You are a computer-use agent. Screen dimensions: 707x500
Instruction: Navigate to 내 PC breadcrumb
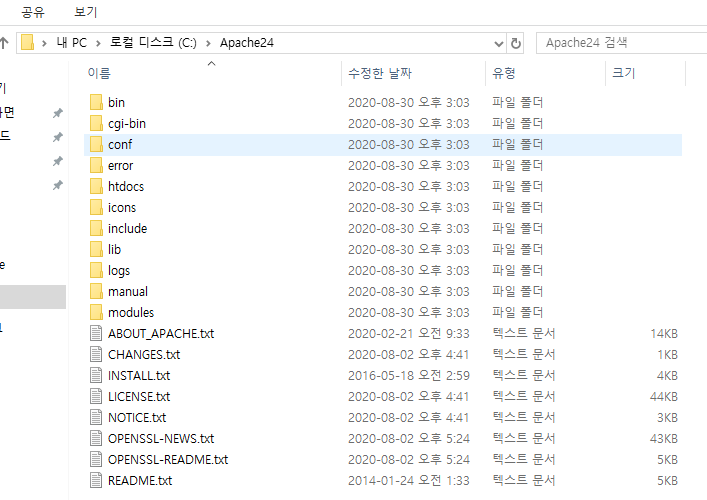pyautogui.click(x=71, y=43)
